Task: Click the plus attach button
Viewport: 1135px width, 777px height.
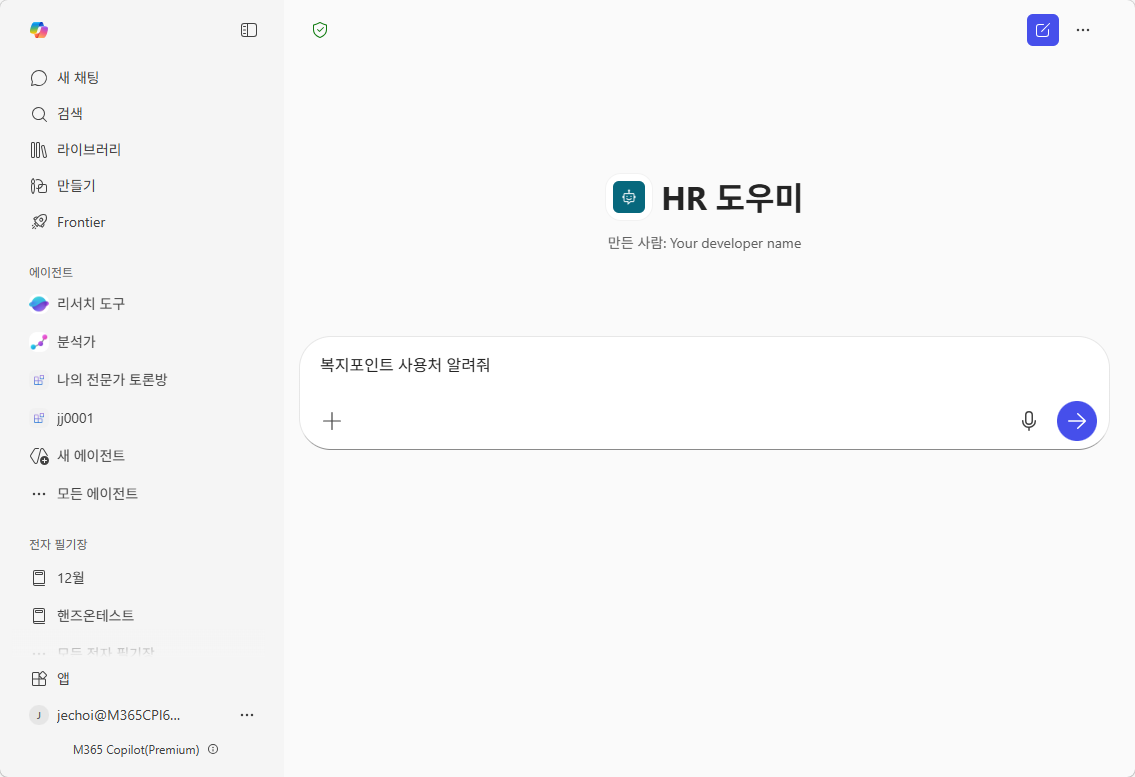Action: [x=332, y=421]
